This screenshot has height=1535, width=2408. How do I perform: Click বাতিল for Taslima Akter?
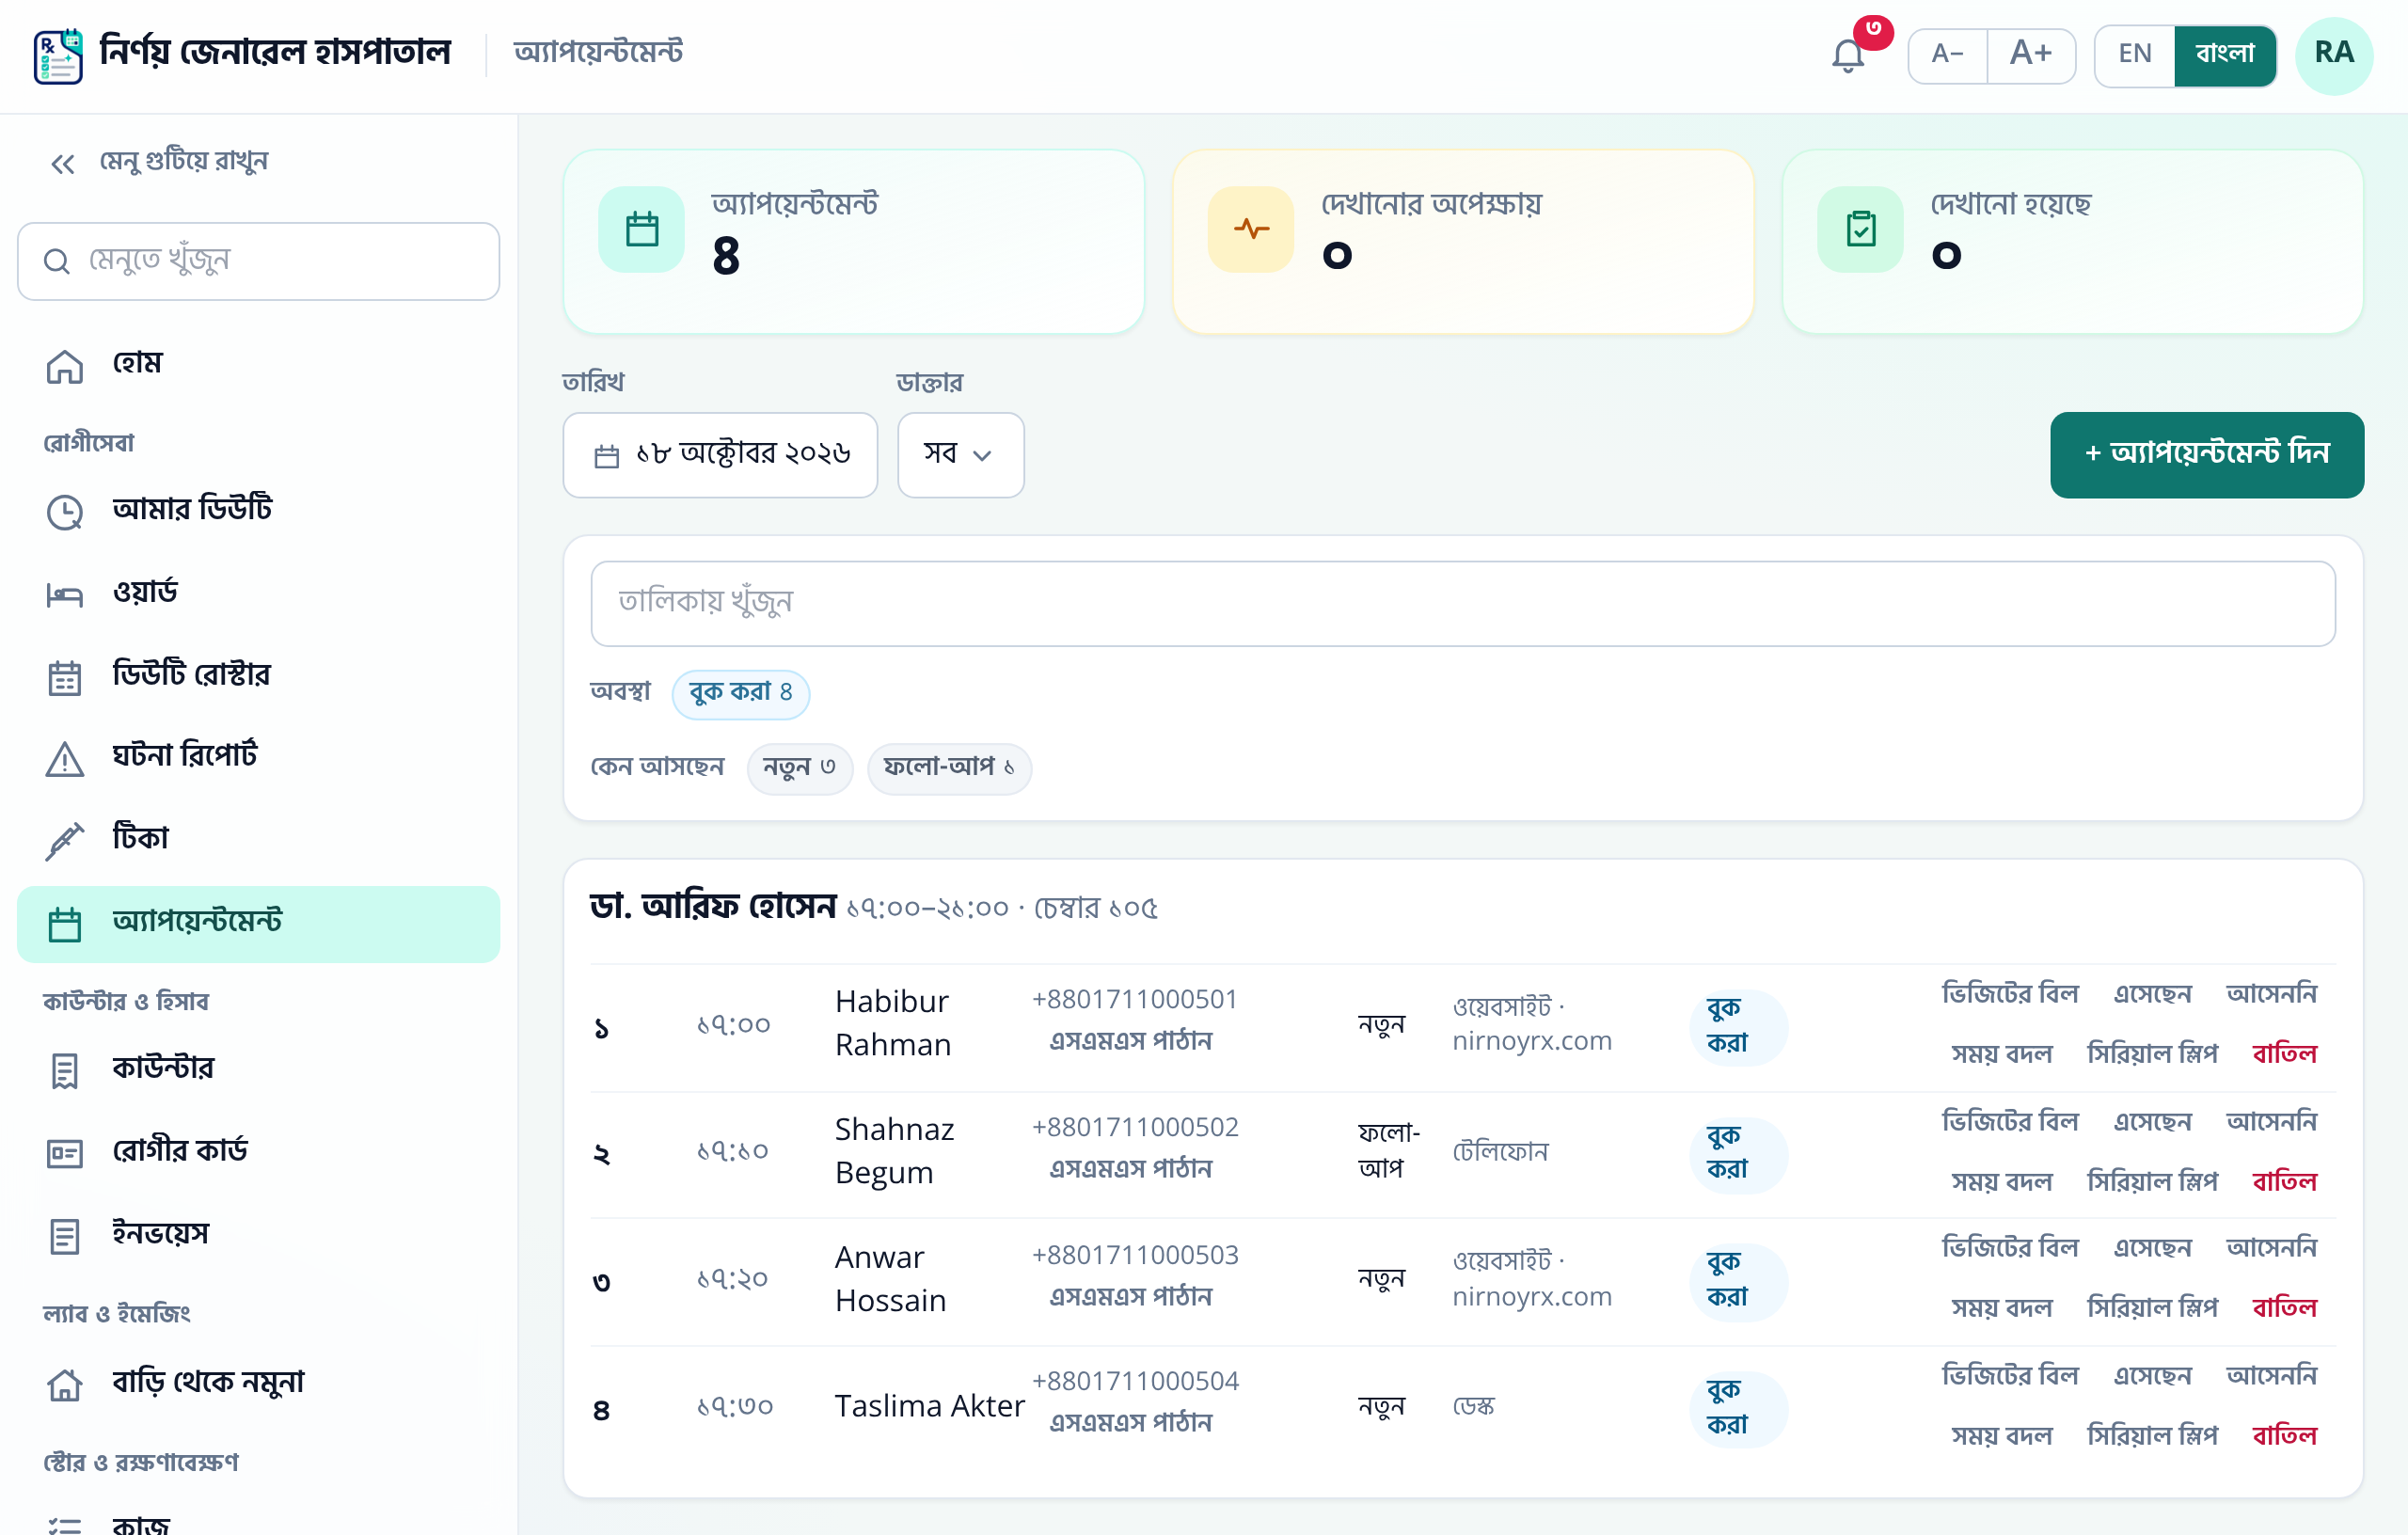(x=2283, y=1437)
